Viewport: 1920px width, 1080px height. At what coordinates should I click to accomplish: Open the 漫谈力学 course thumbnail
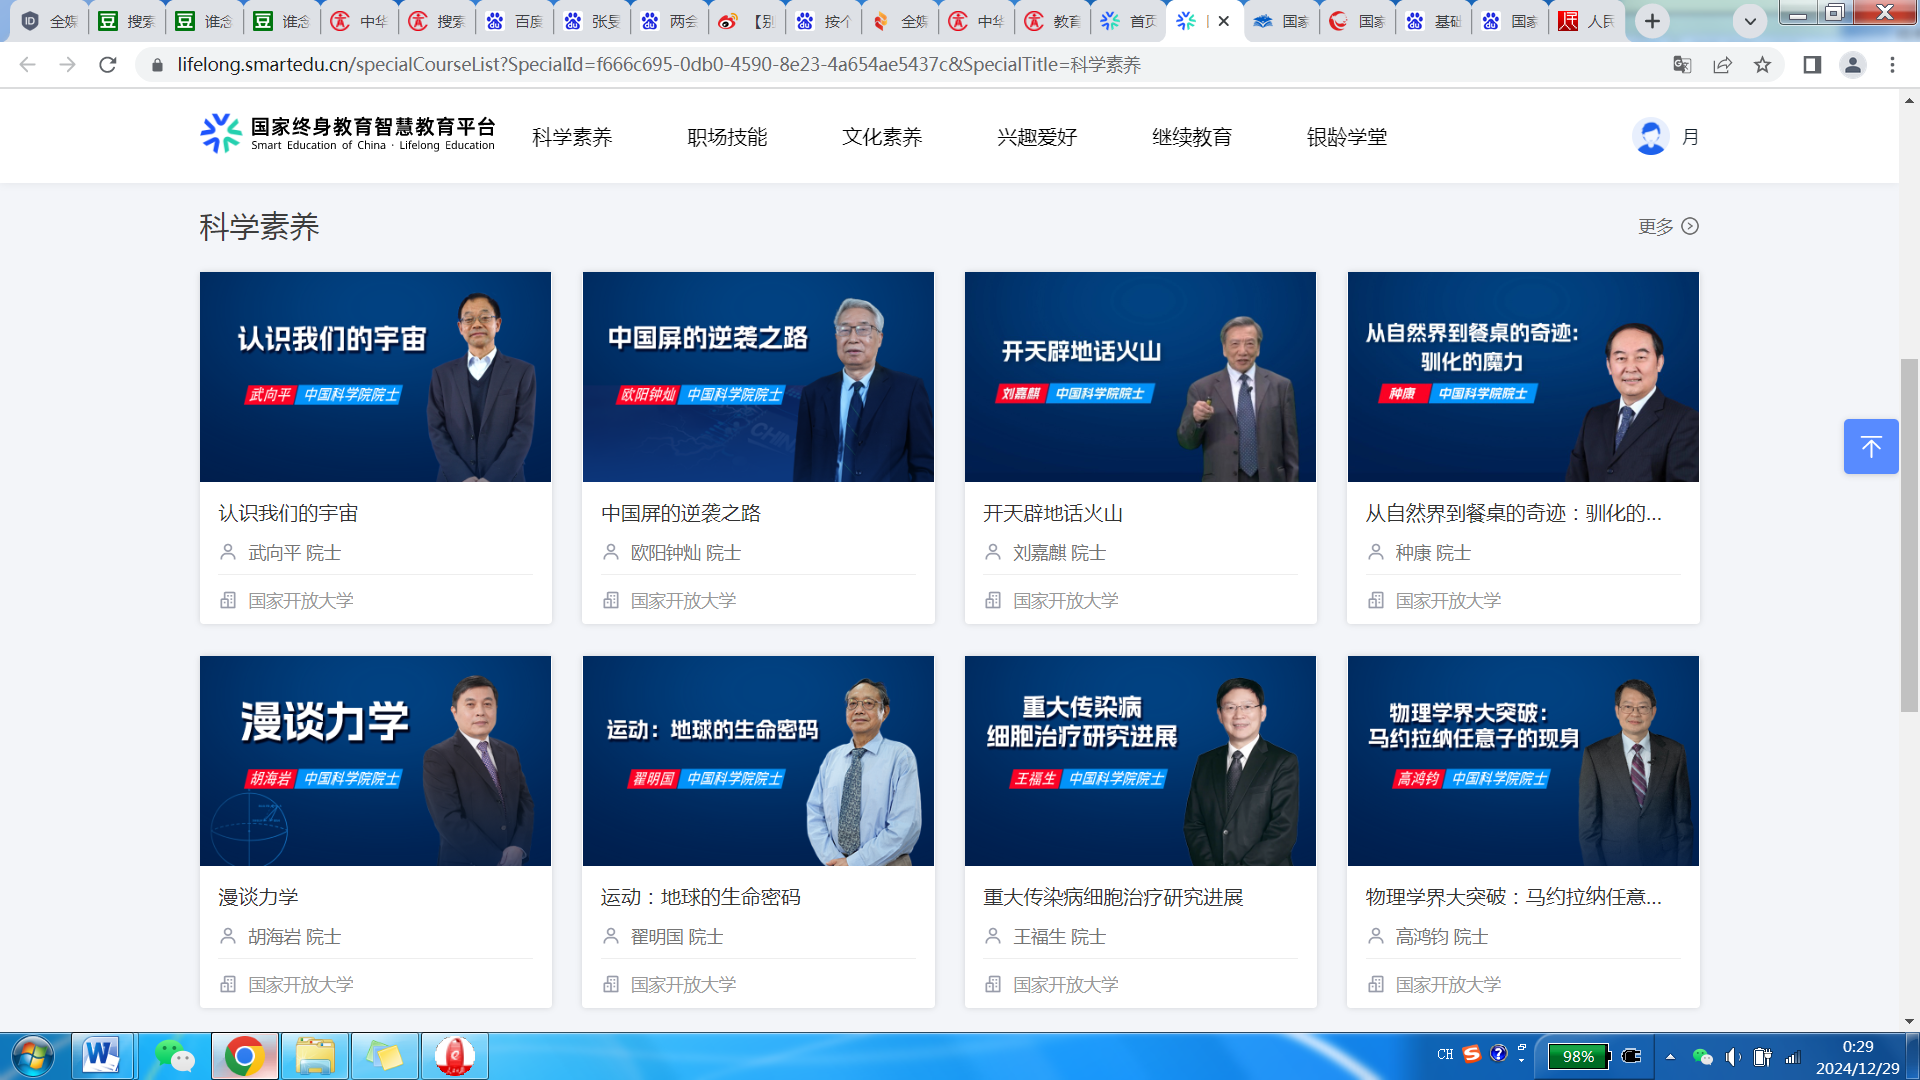[375, 760]
